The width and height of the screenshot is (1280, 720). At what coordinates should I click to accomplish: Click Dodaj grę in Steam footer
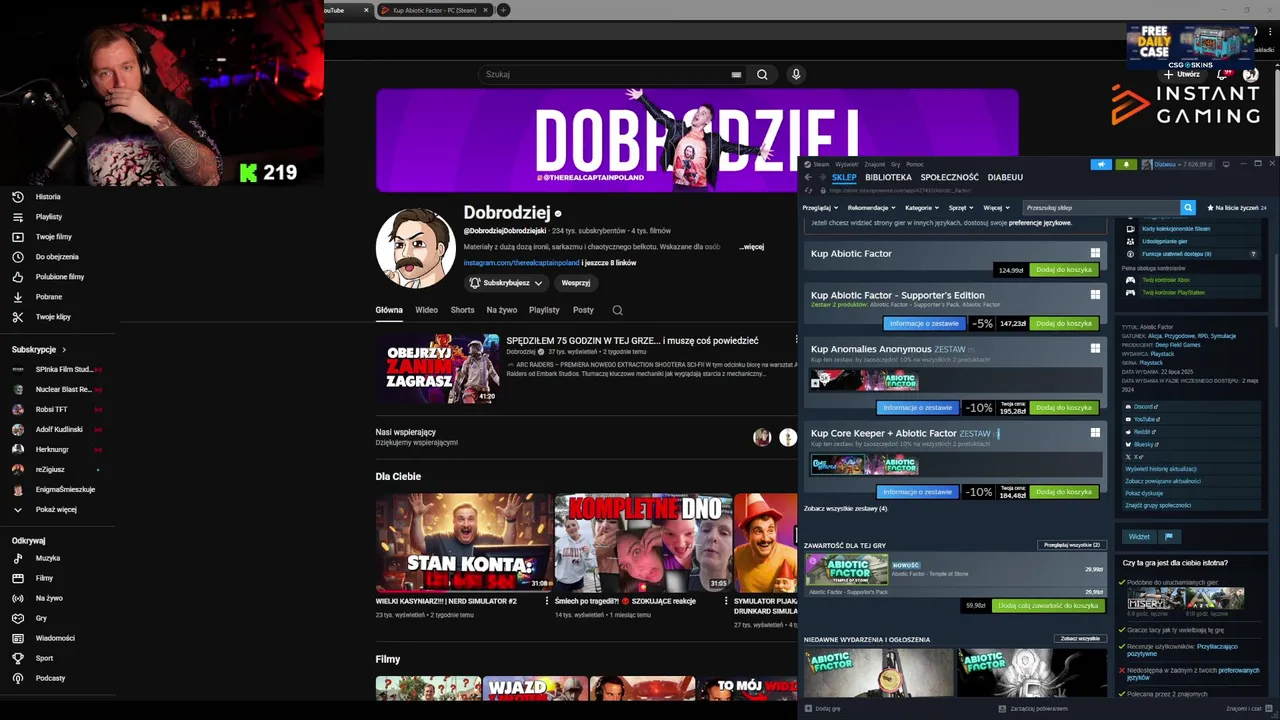(x=822, y=708)
